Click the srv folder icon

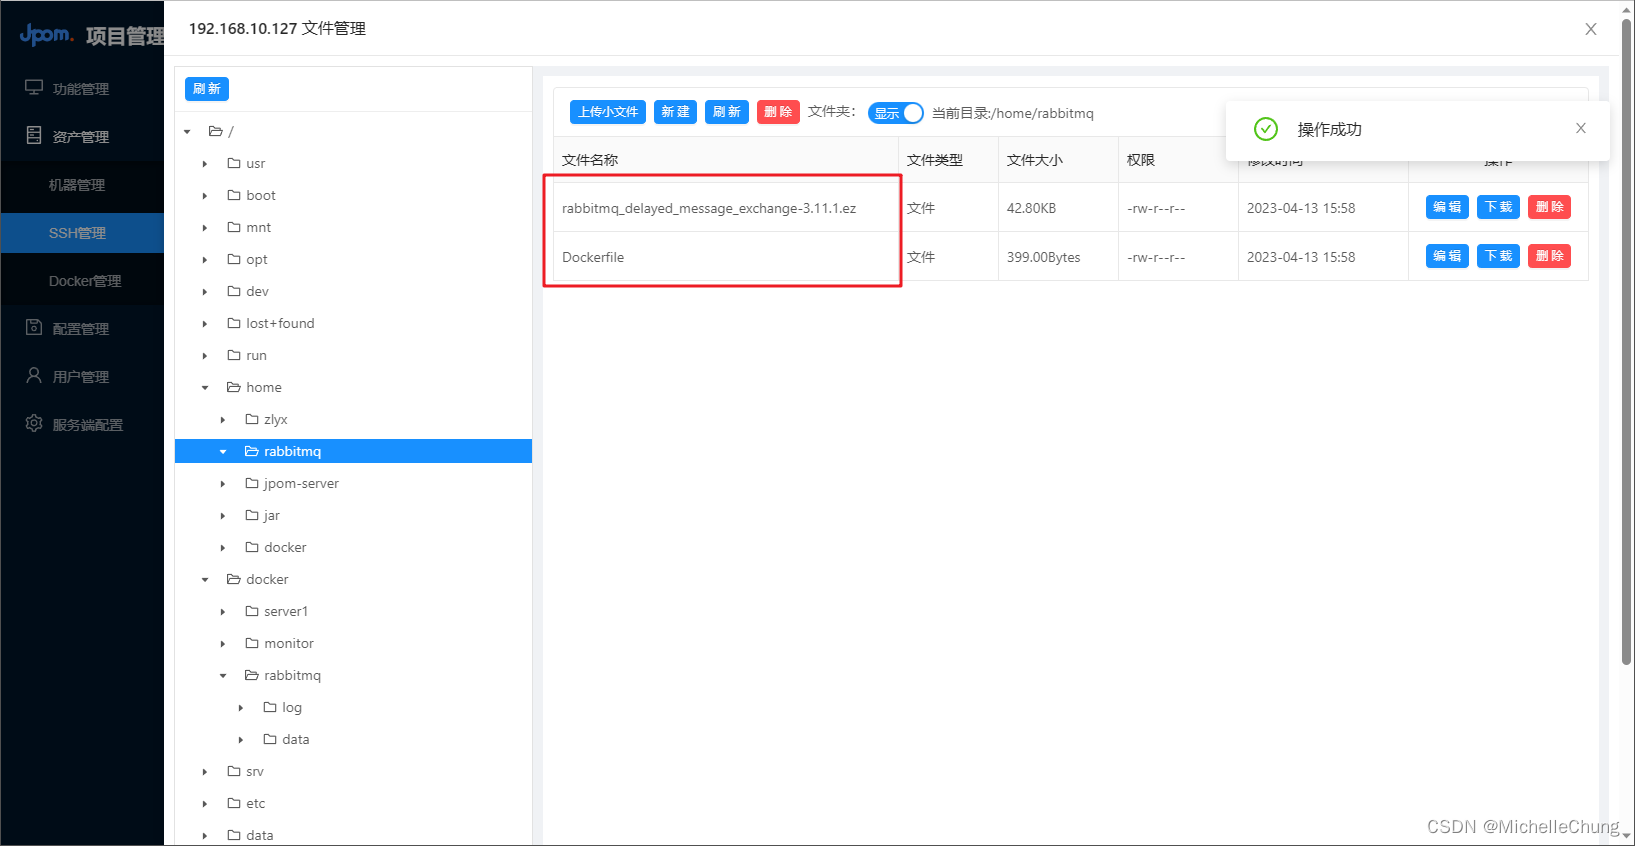point(234,771)
